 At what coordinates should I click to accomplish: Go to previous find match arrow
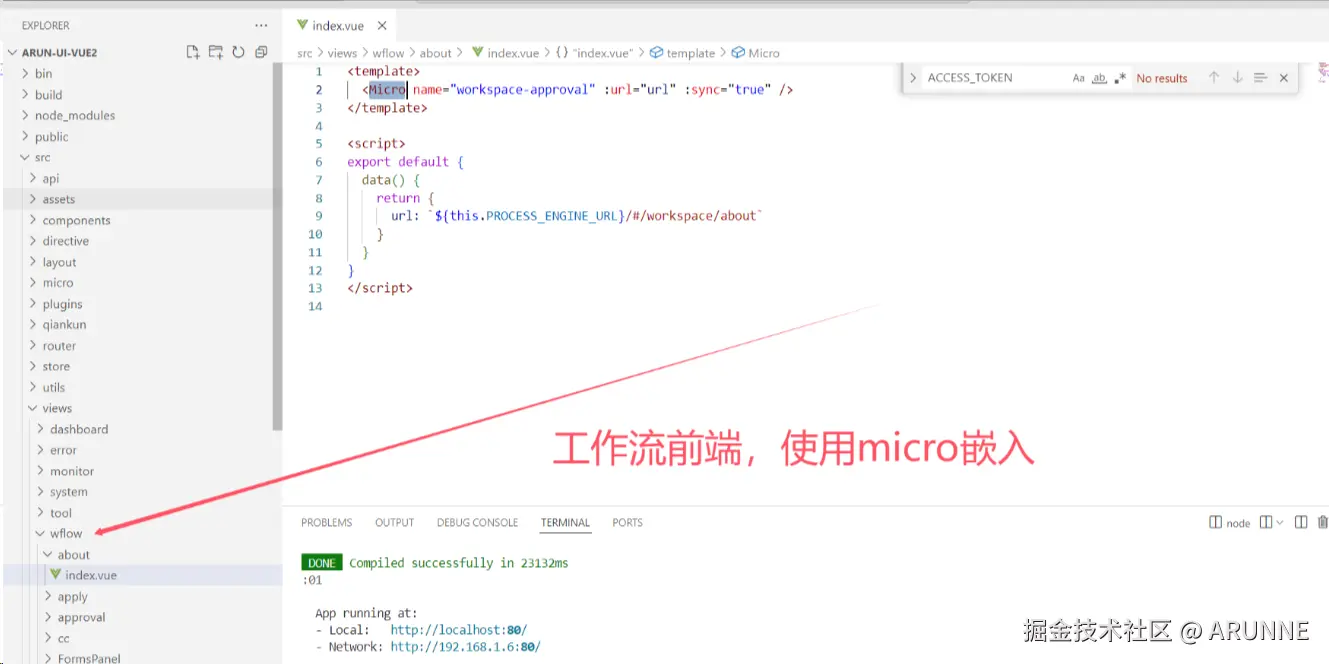1214,78
